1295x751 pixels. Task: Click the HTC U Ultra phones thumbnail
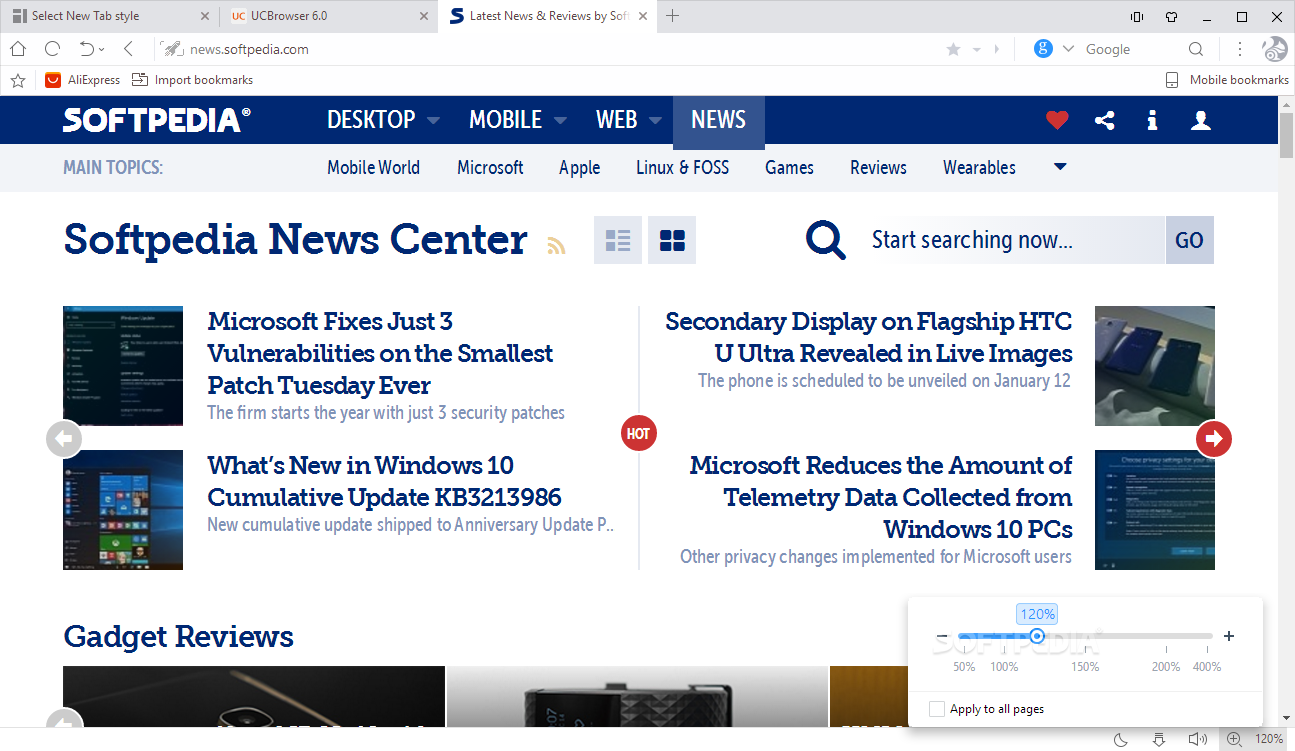pos(1155,366)
